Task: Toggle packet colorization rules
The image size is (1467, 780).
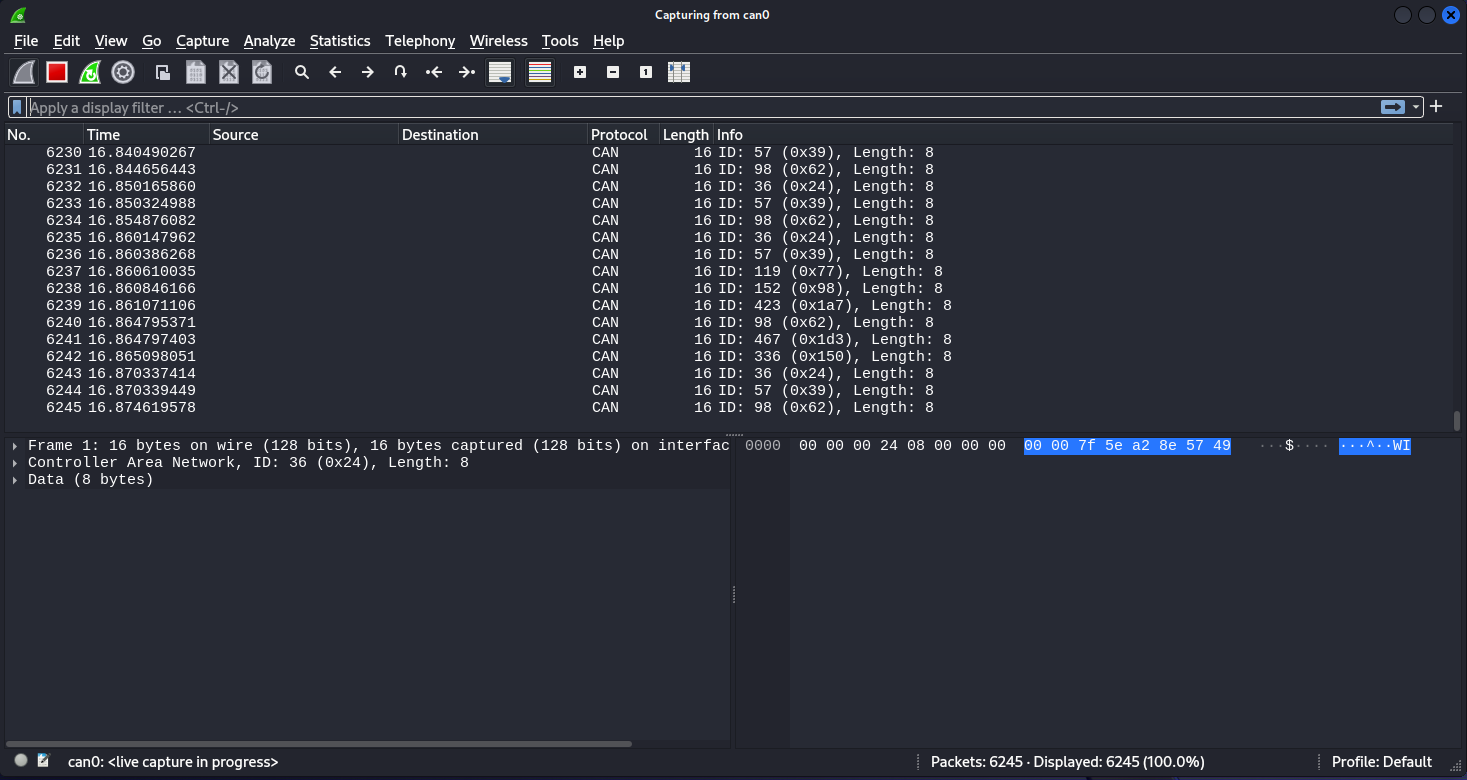Action: 540,72
